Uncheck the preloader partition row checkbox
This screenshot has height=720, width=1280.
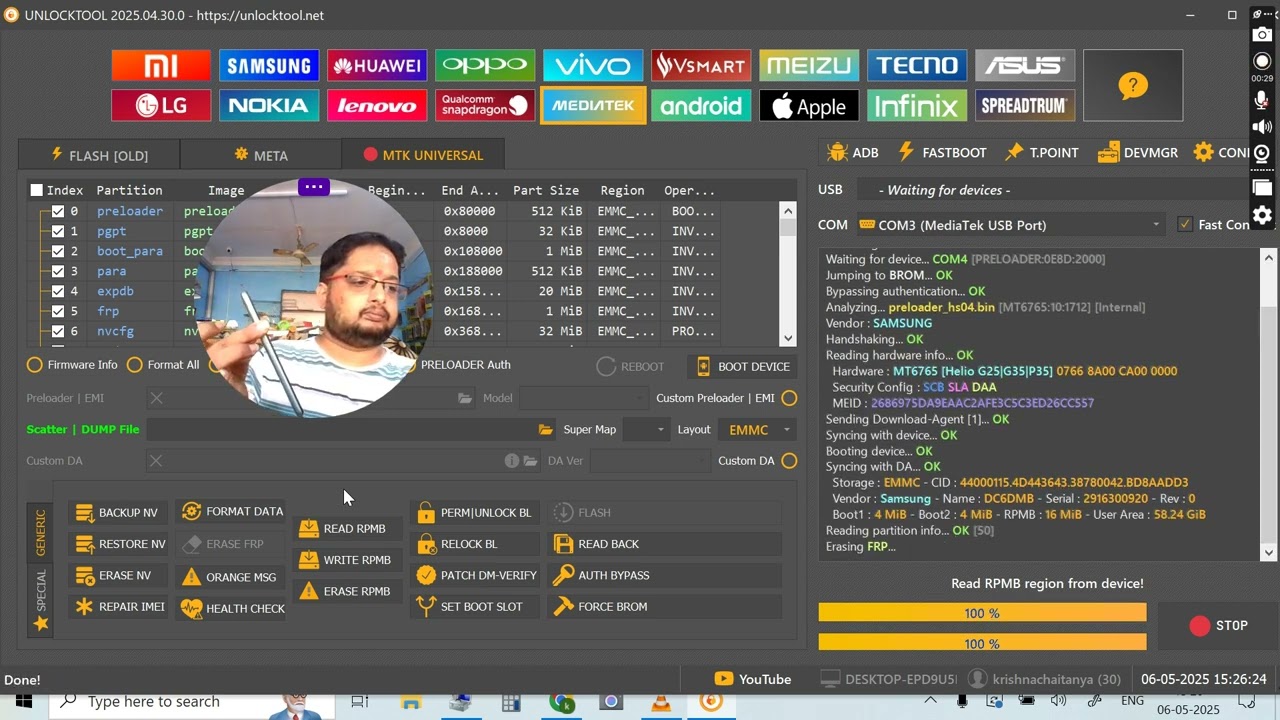(x=58, y=211)
